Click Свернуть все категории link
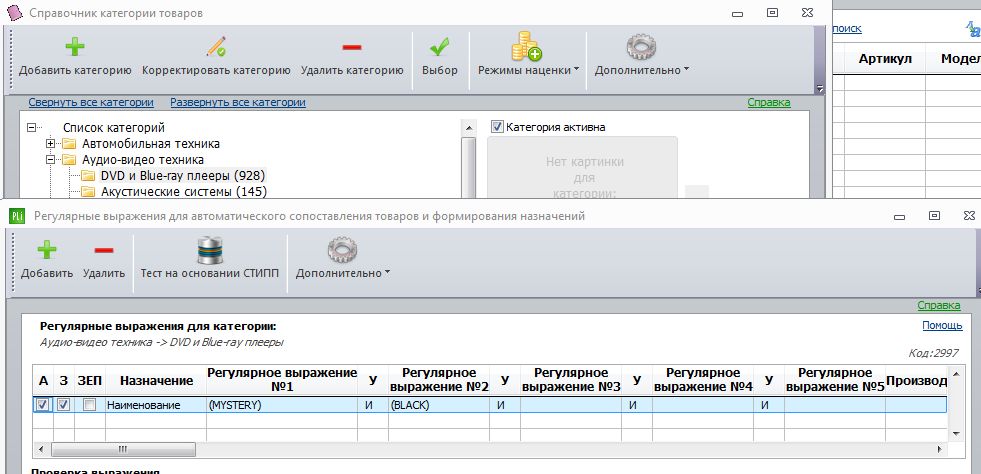Viewport: 981px width, 474px height. [91, 103]
